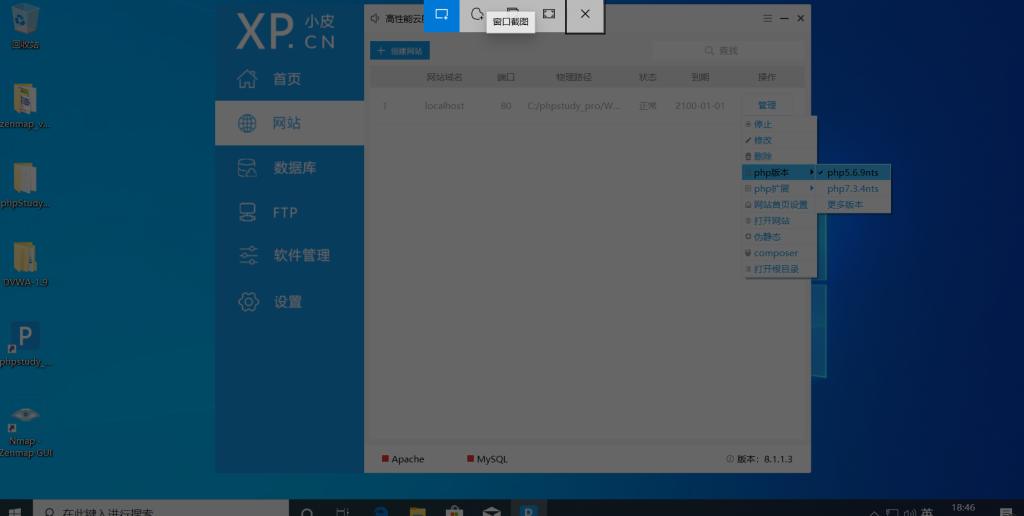Close the snipping toolbar with X
The height and width of the screenshot is (516, 1024).
(585, 14)
